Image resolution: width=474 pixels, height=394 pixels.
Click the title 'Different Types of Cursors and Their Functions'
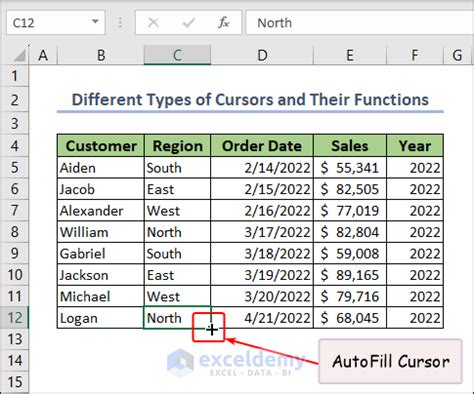pyautogui.click(x=250, y=99)
